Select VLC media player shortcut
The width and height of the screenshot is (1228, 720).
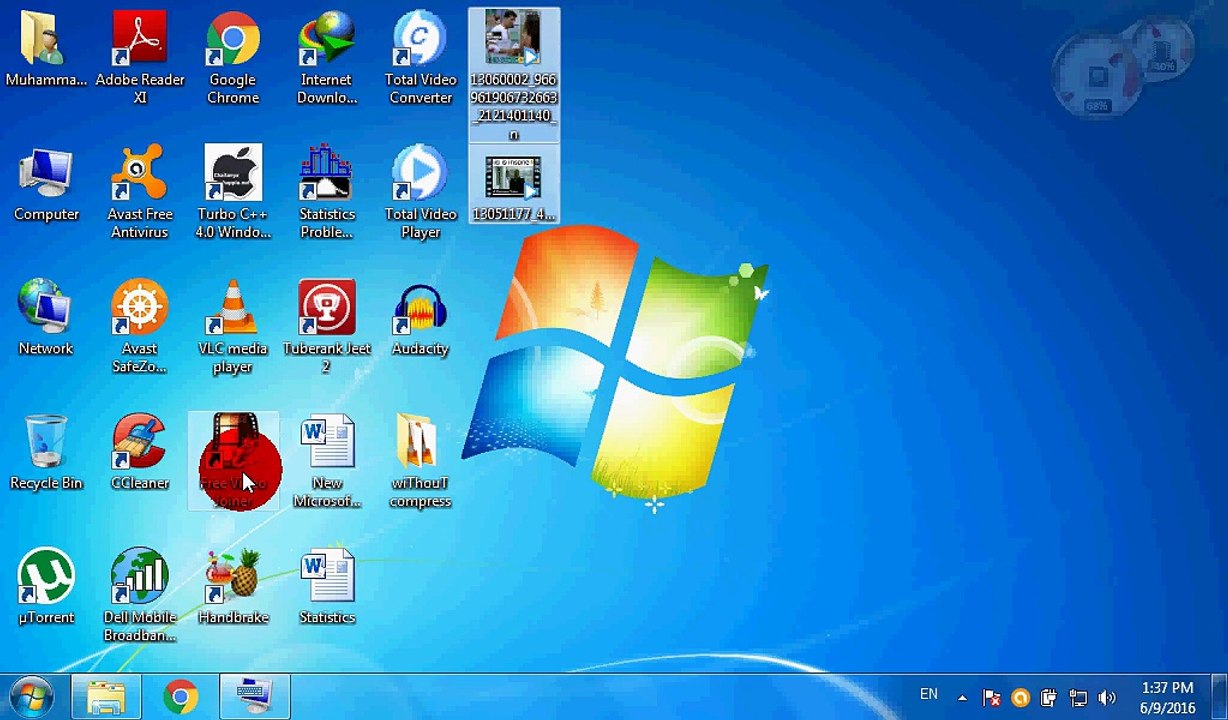coord(233,327)
